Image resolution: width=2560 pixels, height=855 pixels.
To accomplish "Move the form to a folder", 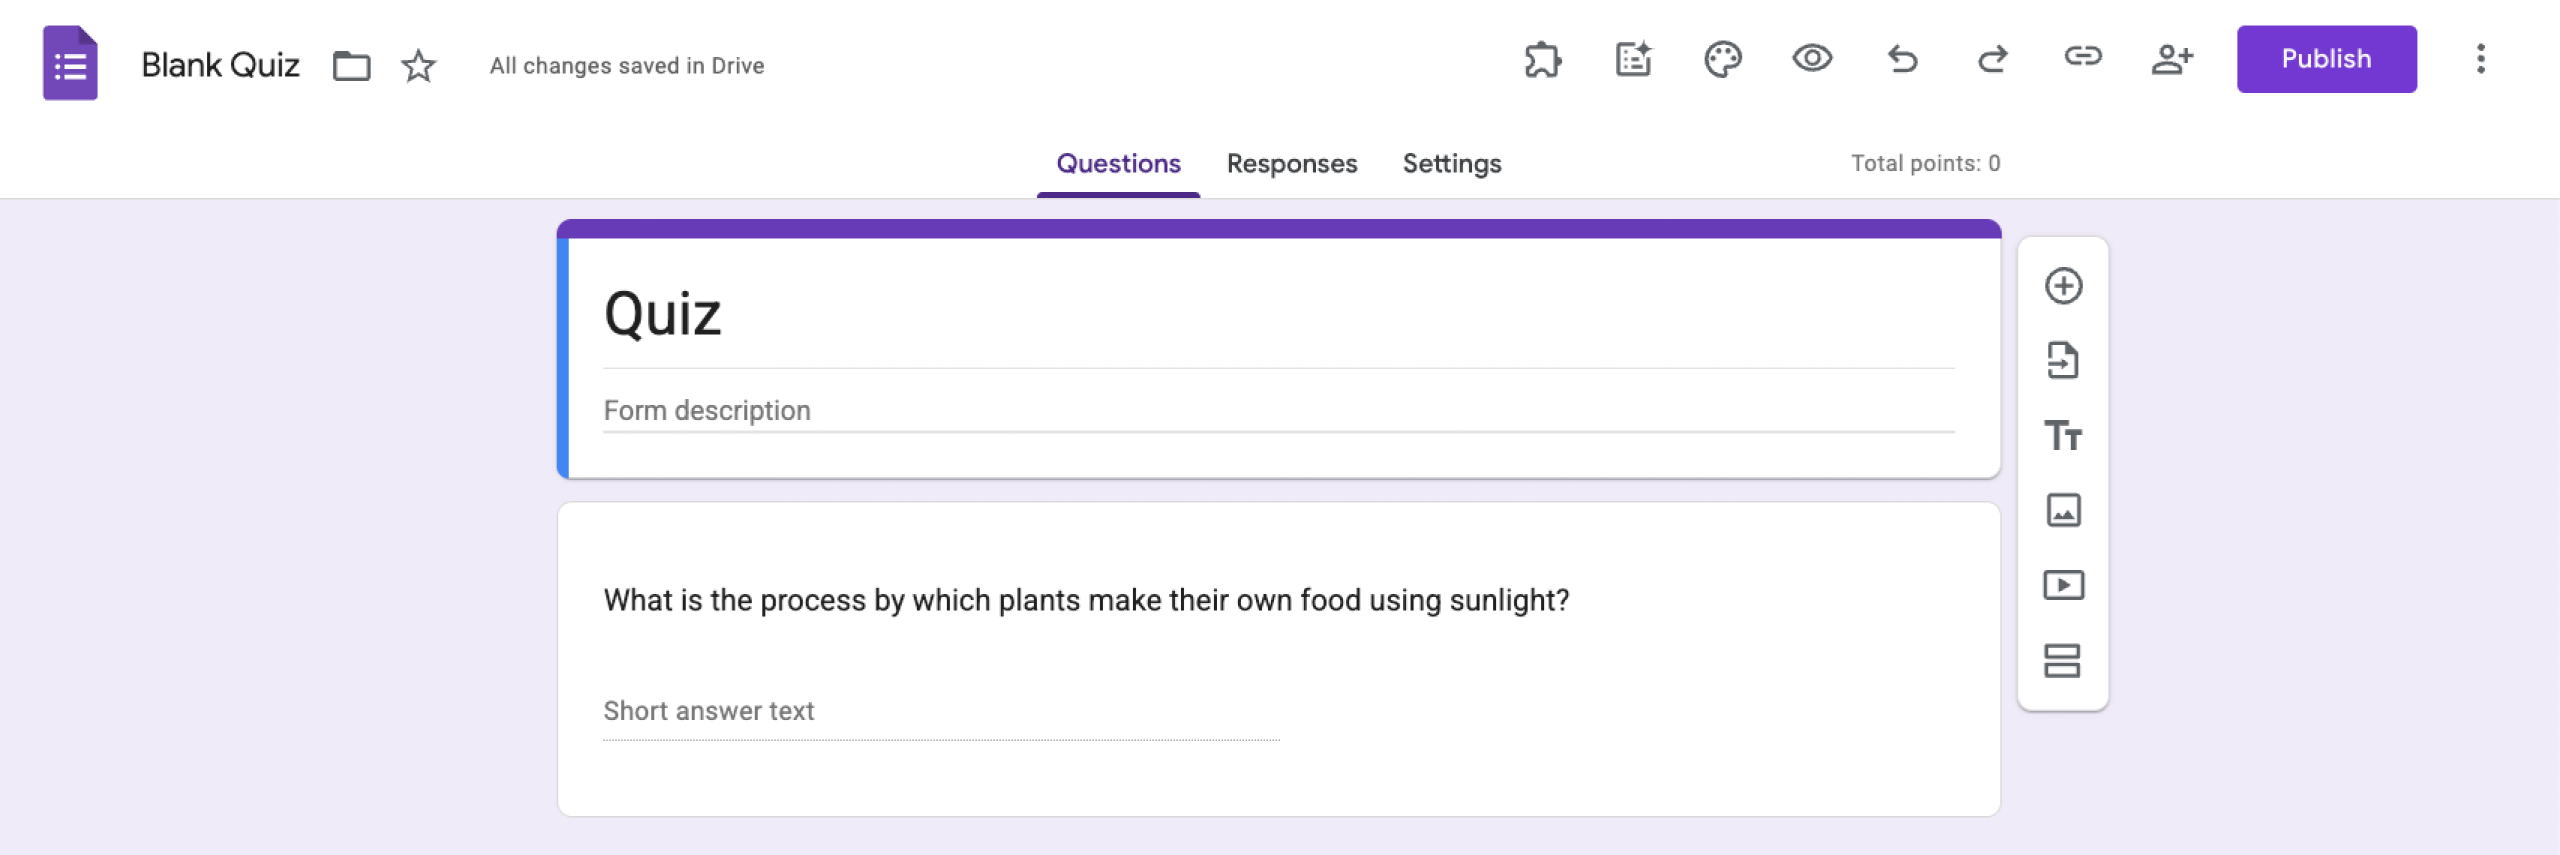I will pos(349,65).
